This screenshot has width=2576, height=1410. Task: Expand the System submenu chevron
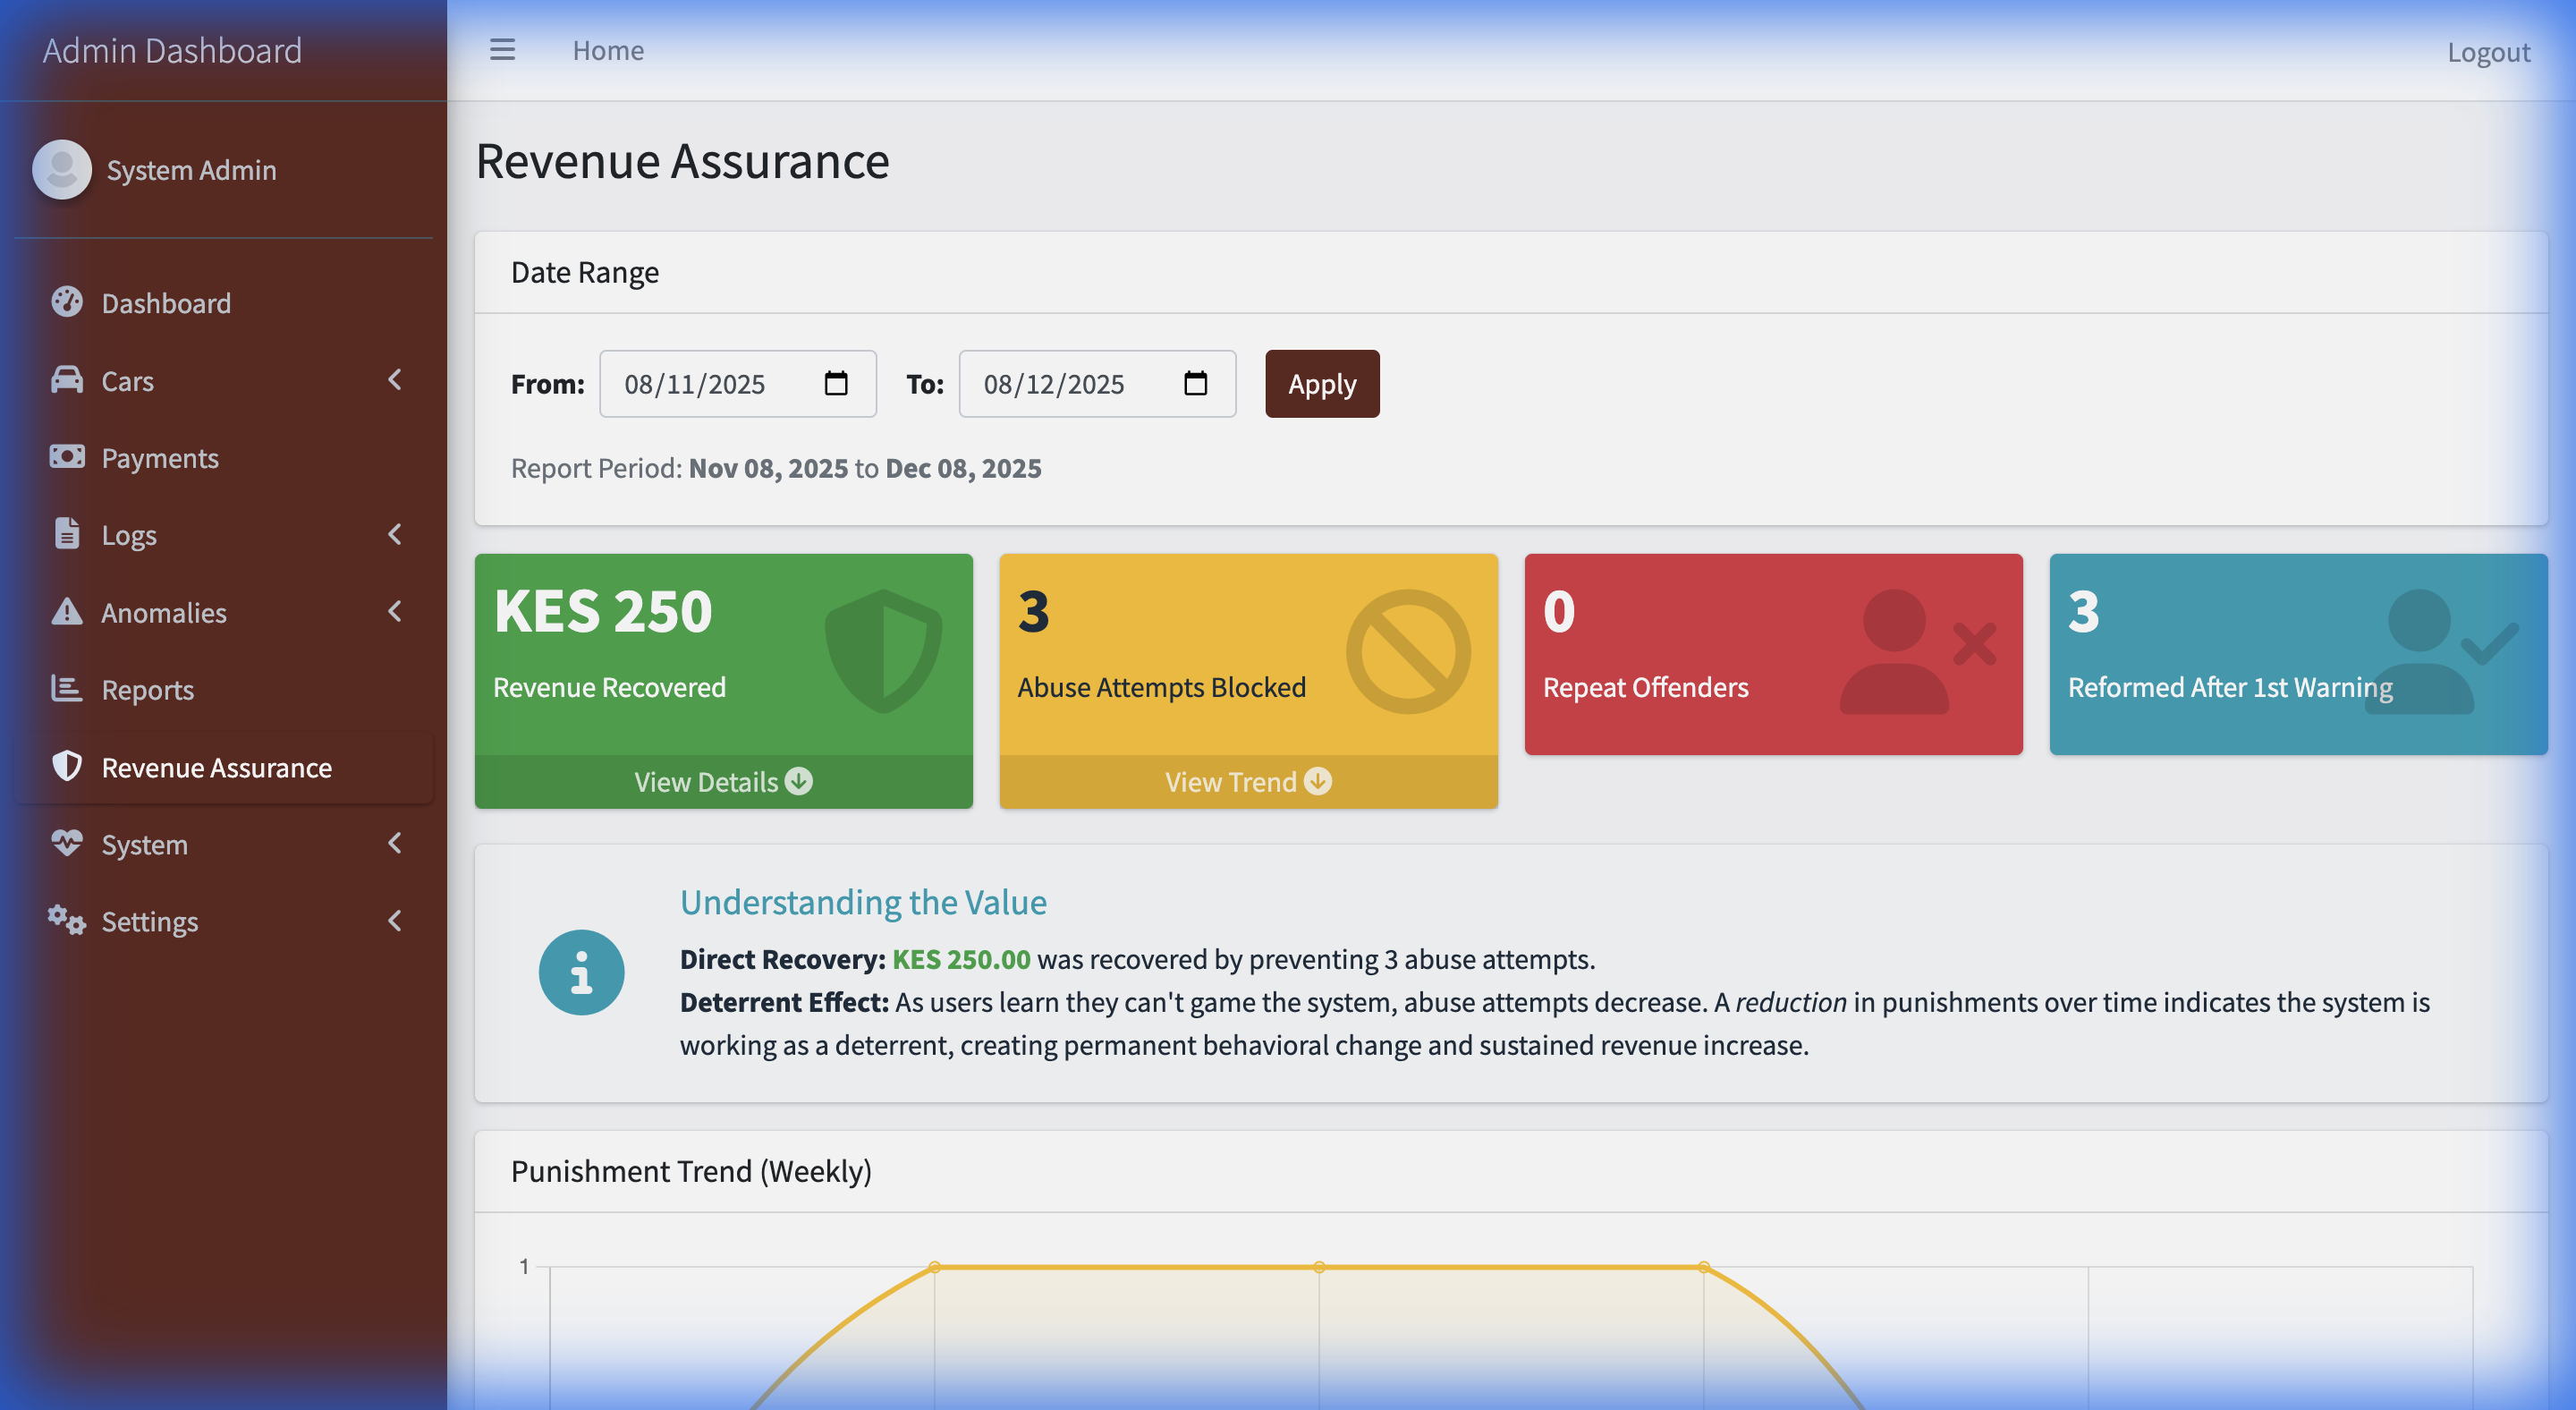pyautogui.click(x=395, y=843)
